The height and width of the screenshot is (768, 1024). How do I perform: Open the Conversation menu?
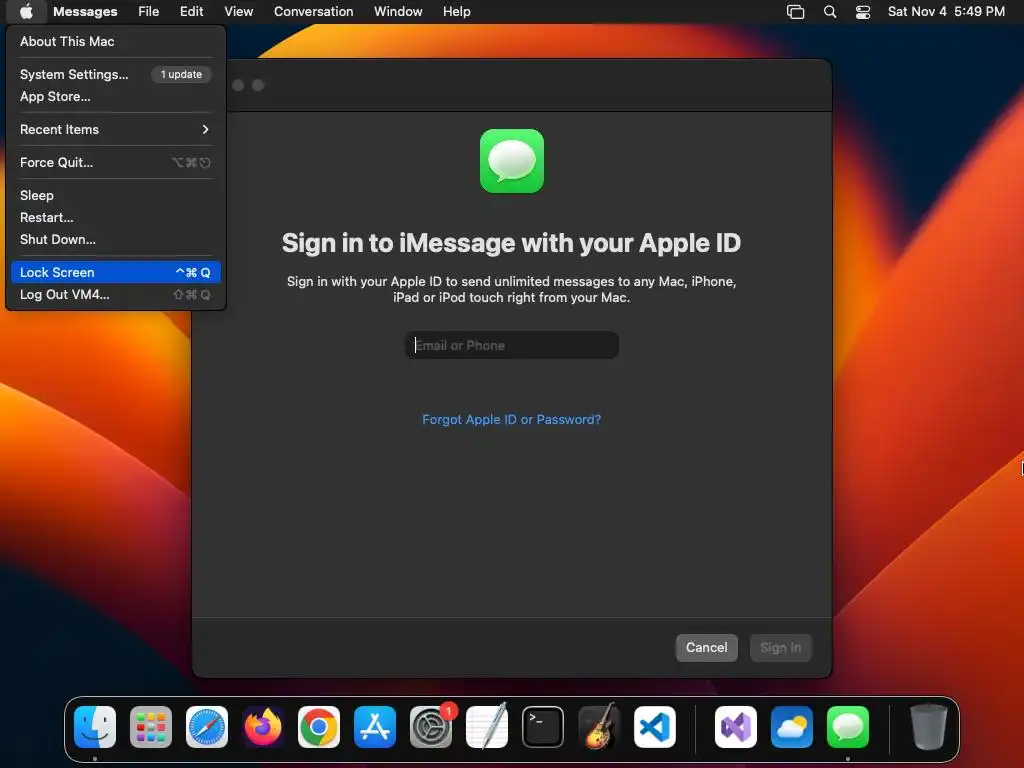pos(313,12)
